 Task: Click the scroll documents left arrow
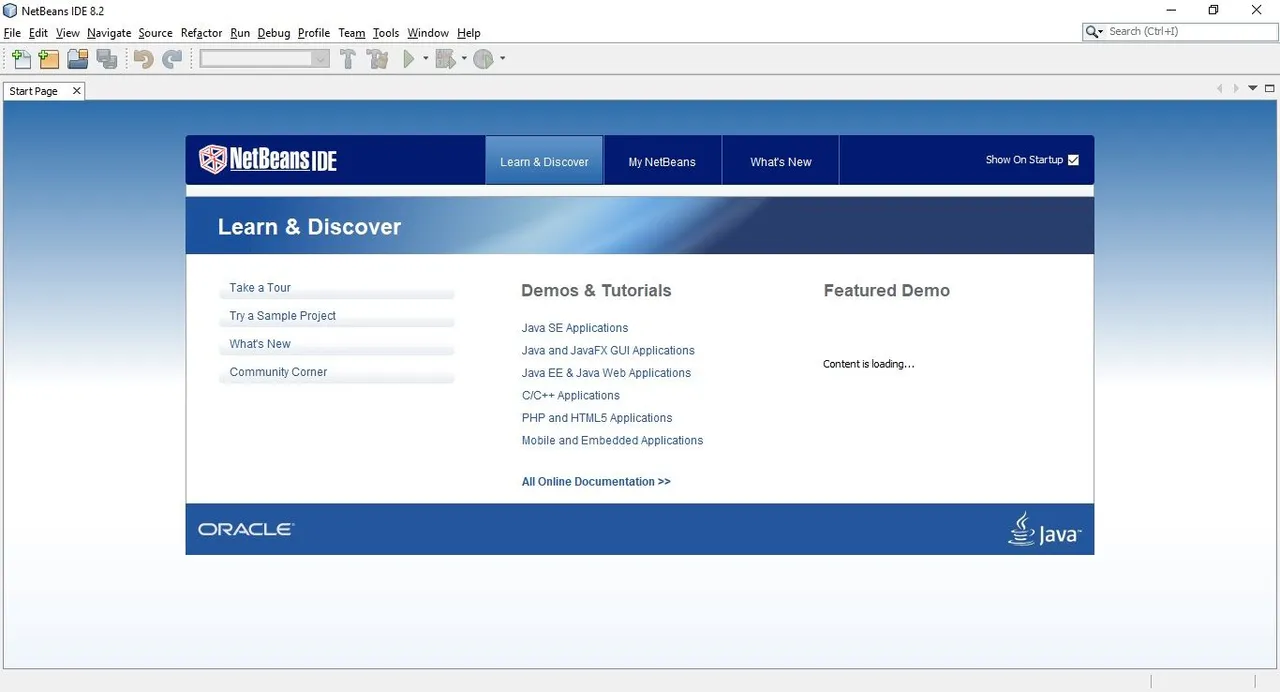[1219, 89]
